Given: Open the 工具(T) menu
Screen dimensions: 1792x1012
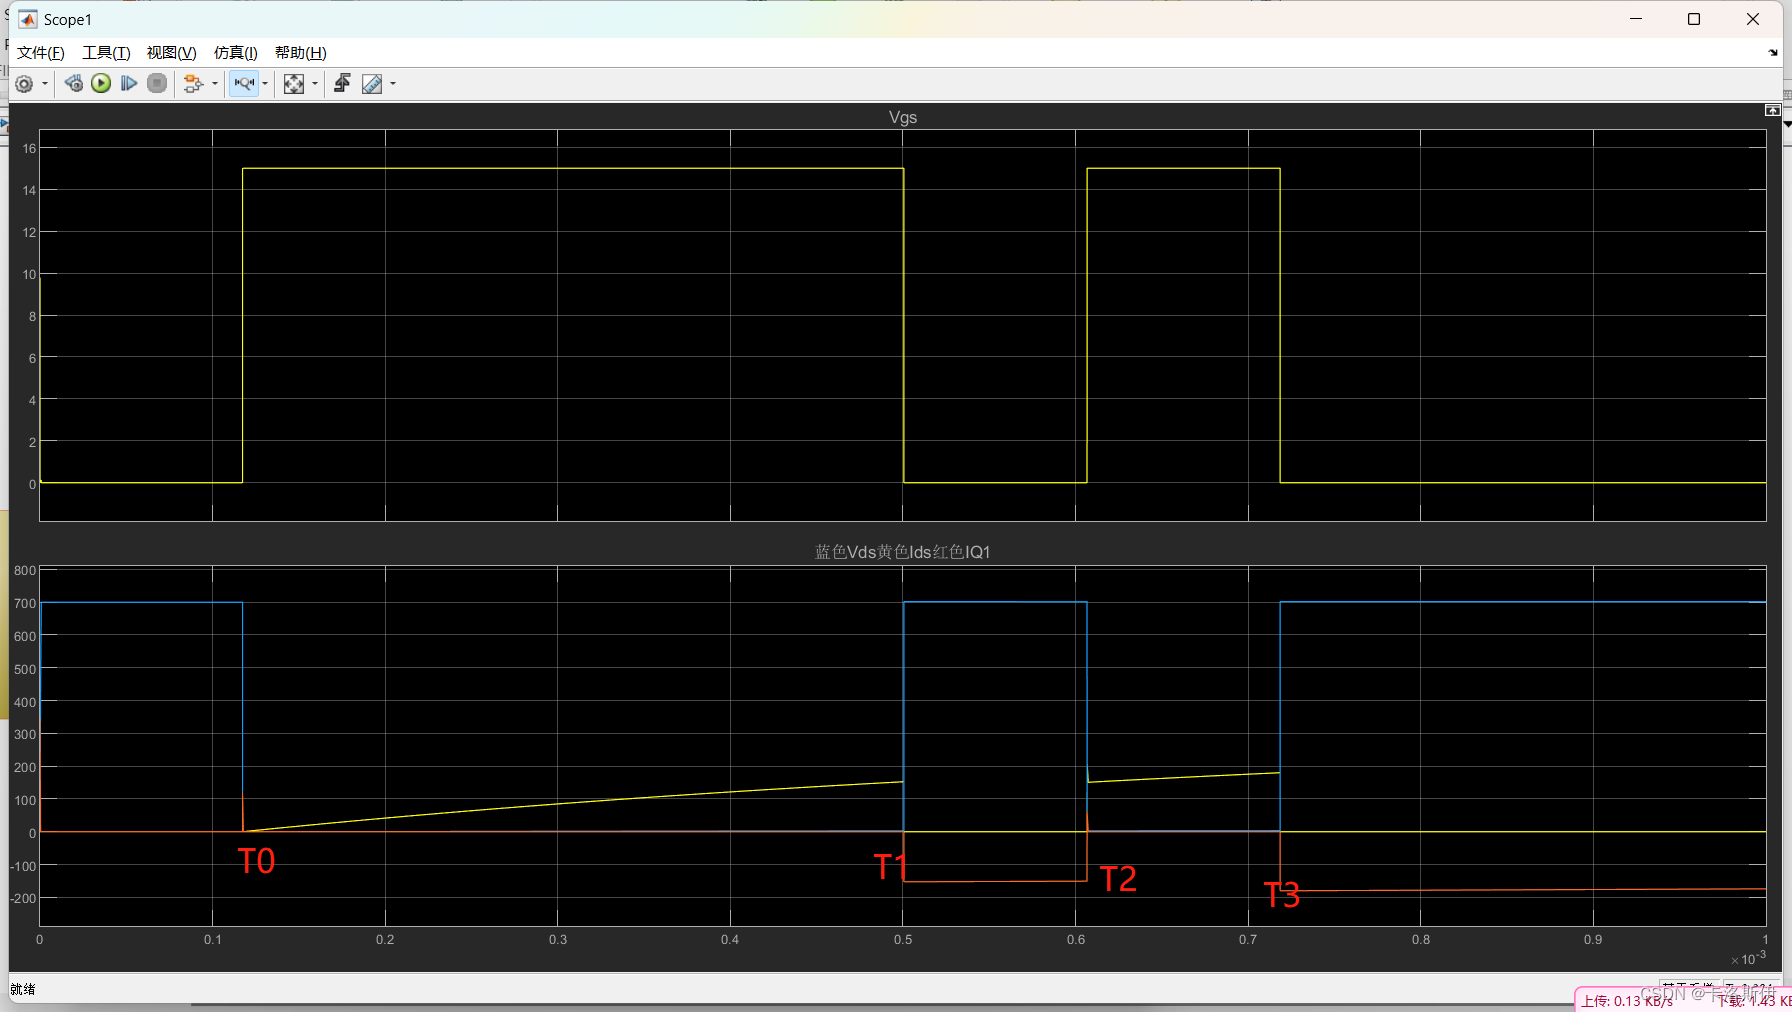Looking at the screenshot, I should (x=106, y=53).
